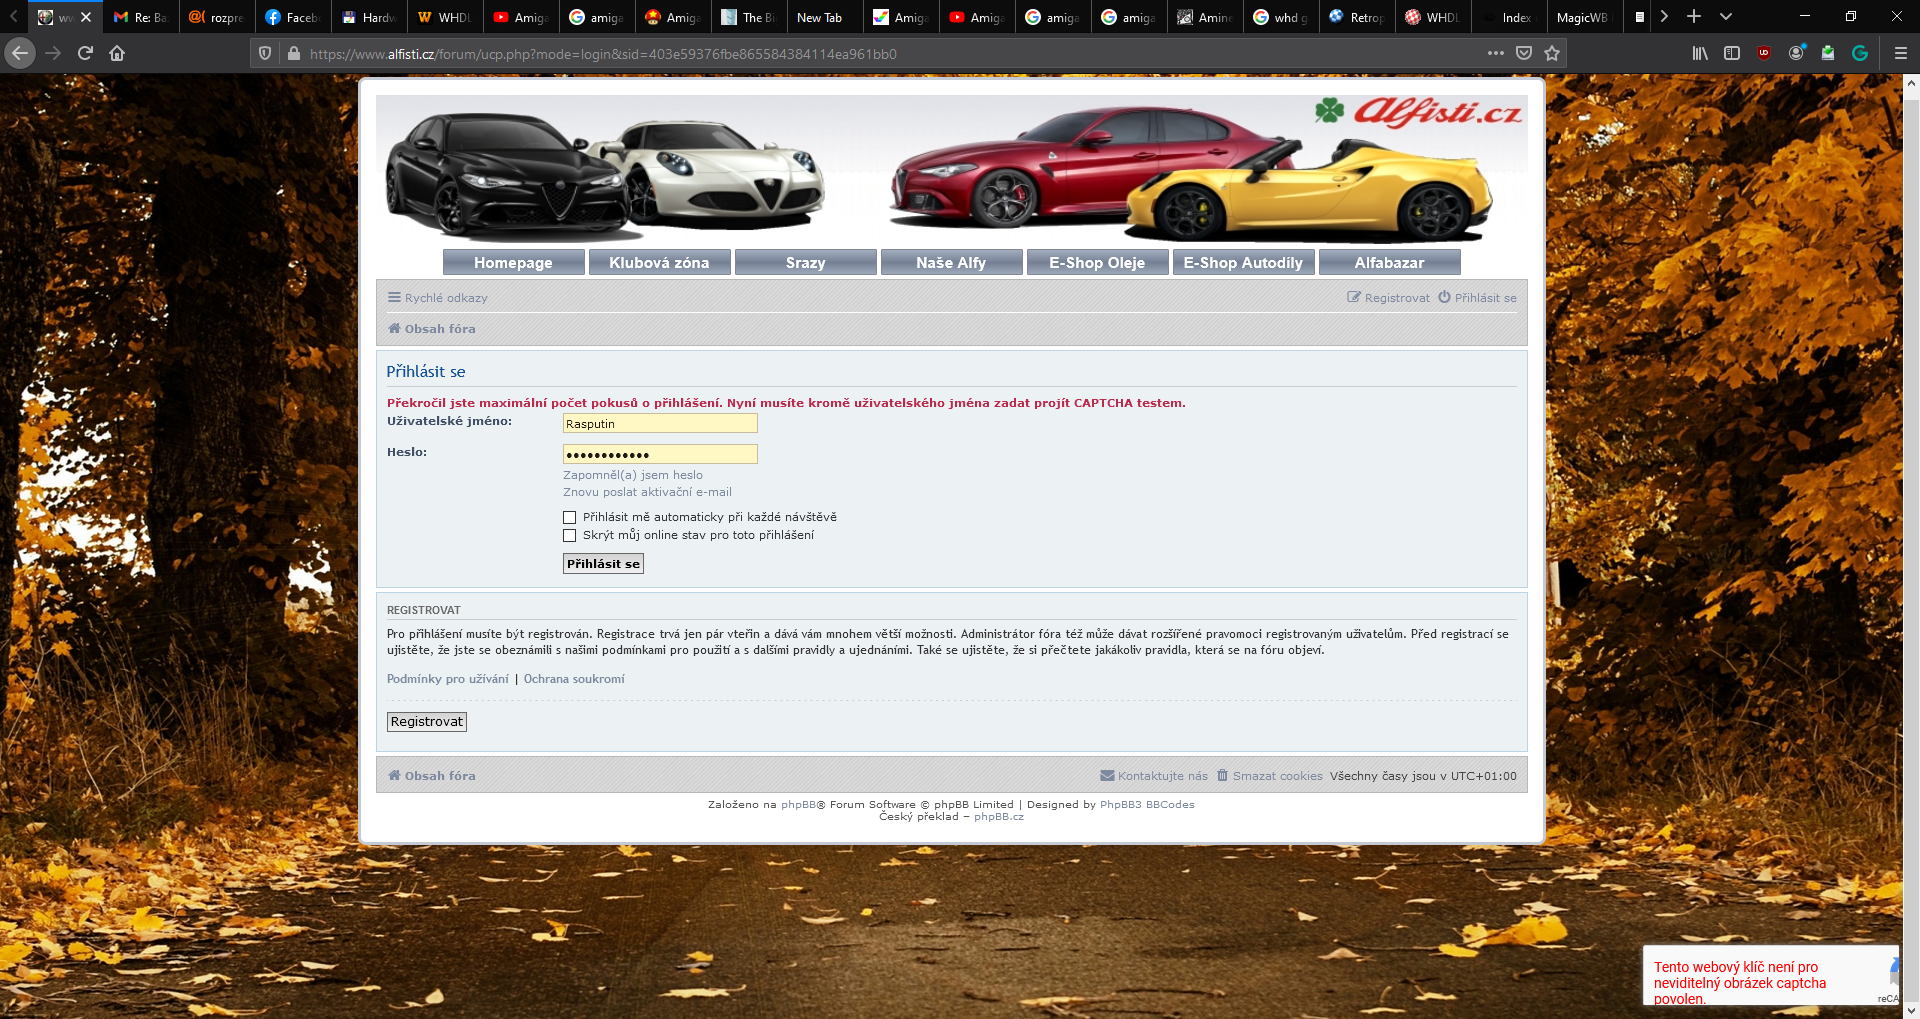Click the Grammarly extension icon
This screenshot has width=1920, height=1019.
pyautogui.click(x=1860, y=53)
